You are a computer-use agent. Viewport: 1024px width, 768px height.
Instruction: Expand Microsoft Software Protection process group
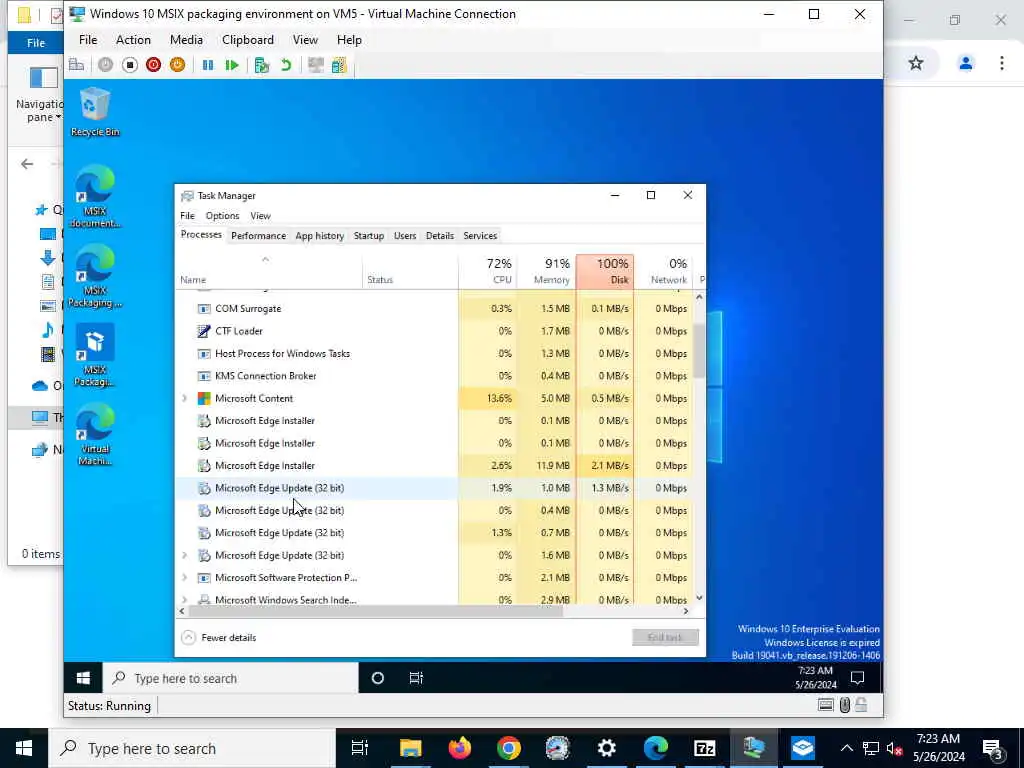click(184, 577)
